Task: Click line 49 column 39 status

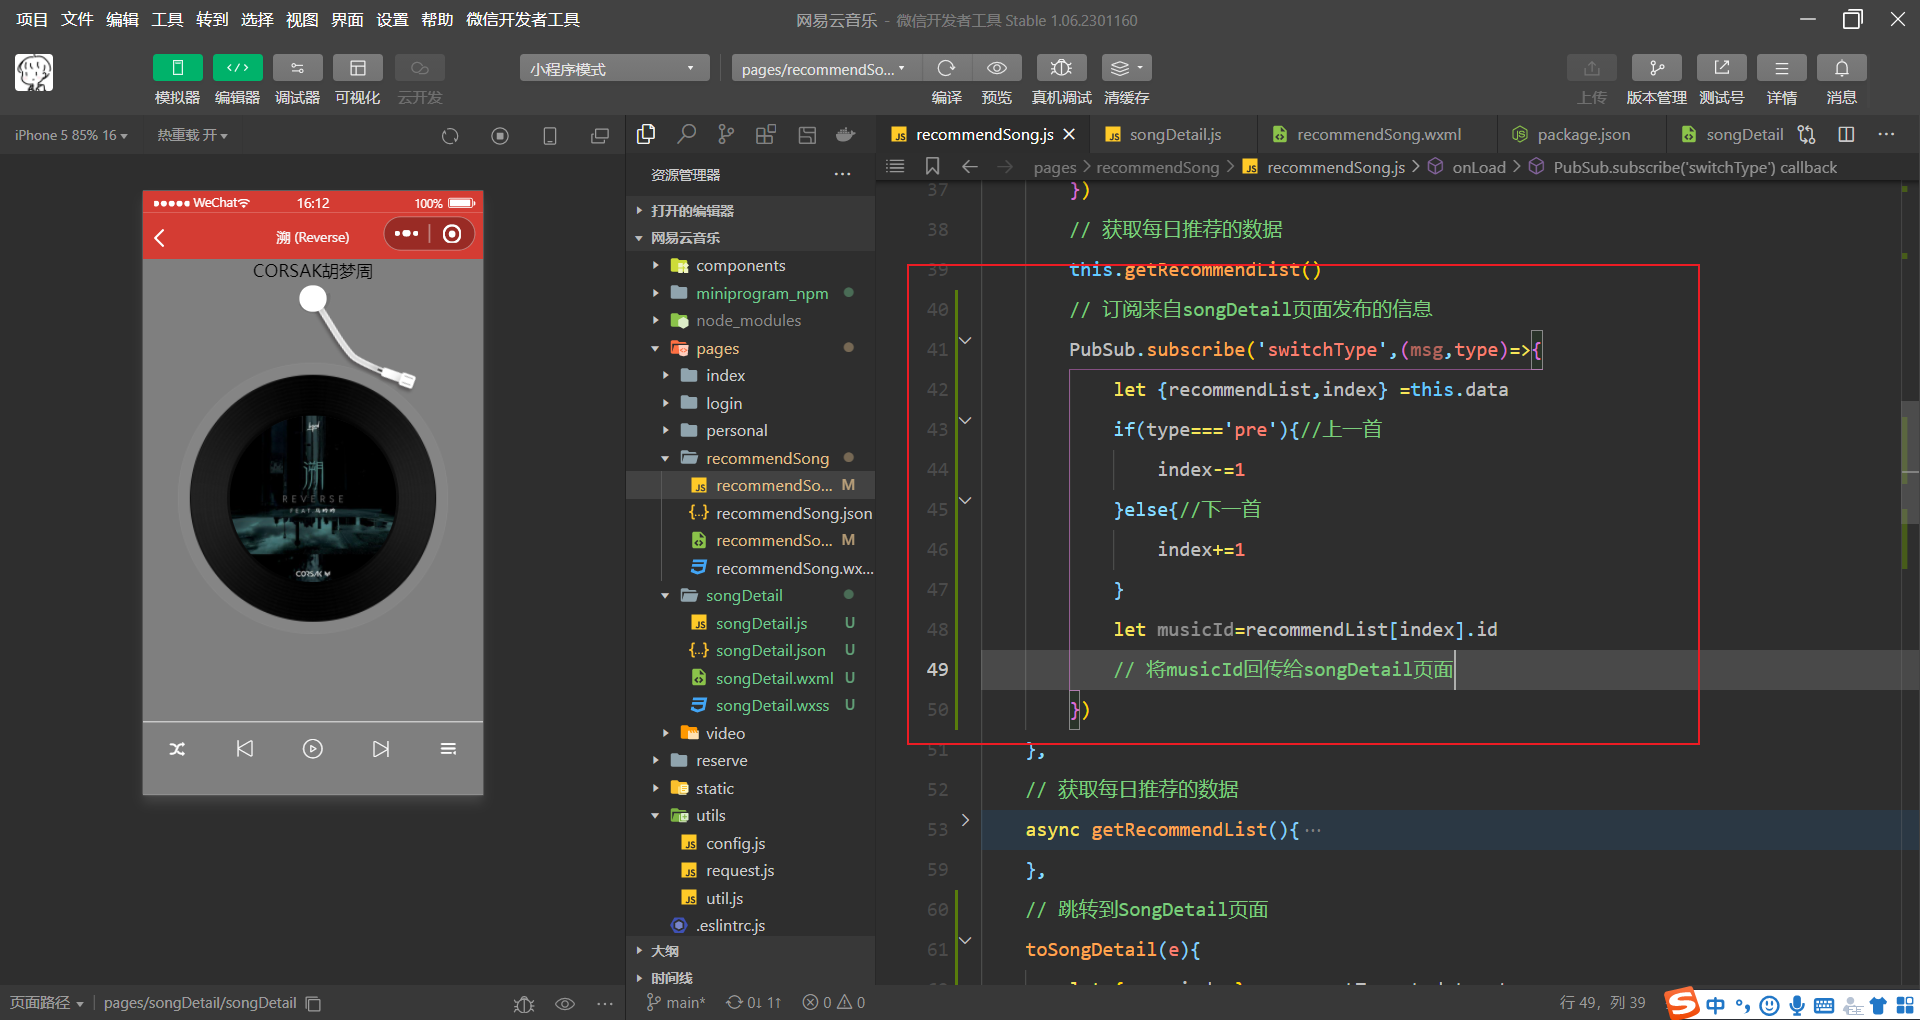Action: tap(1602, 1002)
